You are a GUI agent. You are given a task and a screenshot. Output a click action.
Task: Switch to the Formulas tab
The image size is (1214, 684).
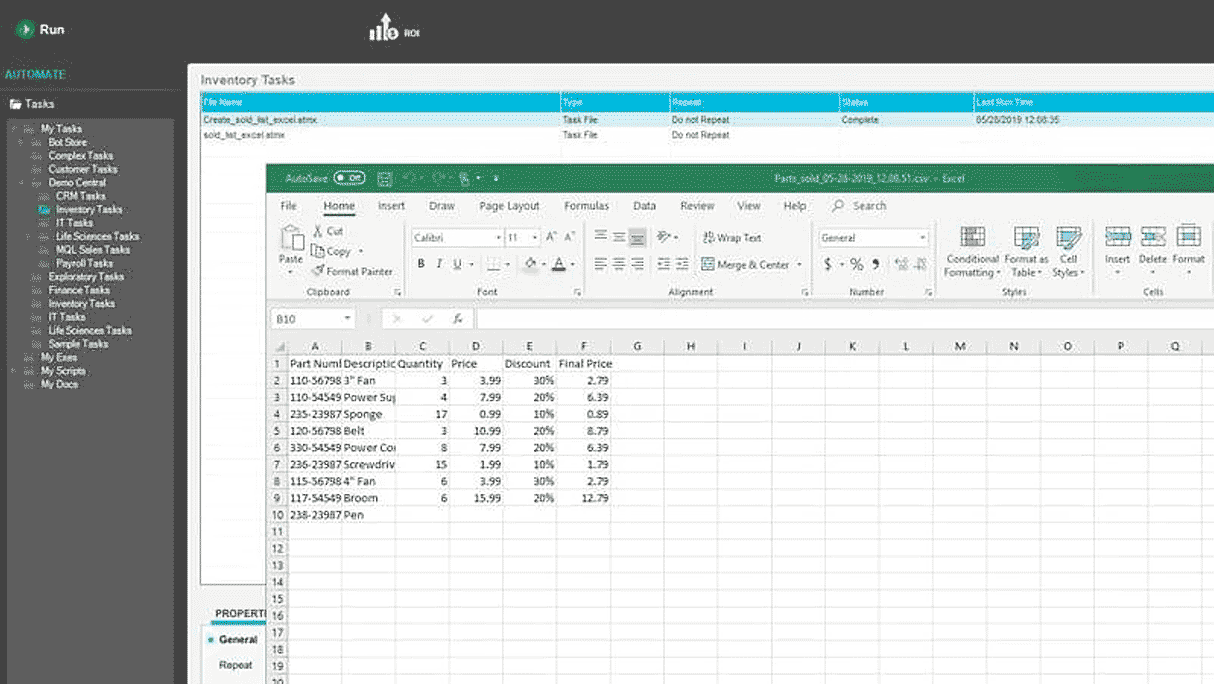[x=586, y=206]
